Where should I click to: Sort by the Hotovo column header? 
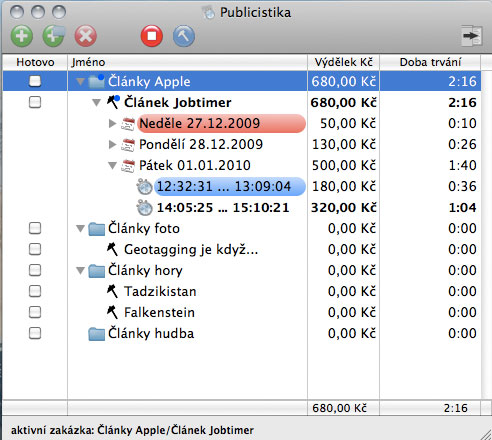(x=35, y=62)
